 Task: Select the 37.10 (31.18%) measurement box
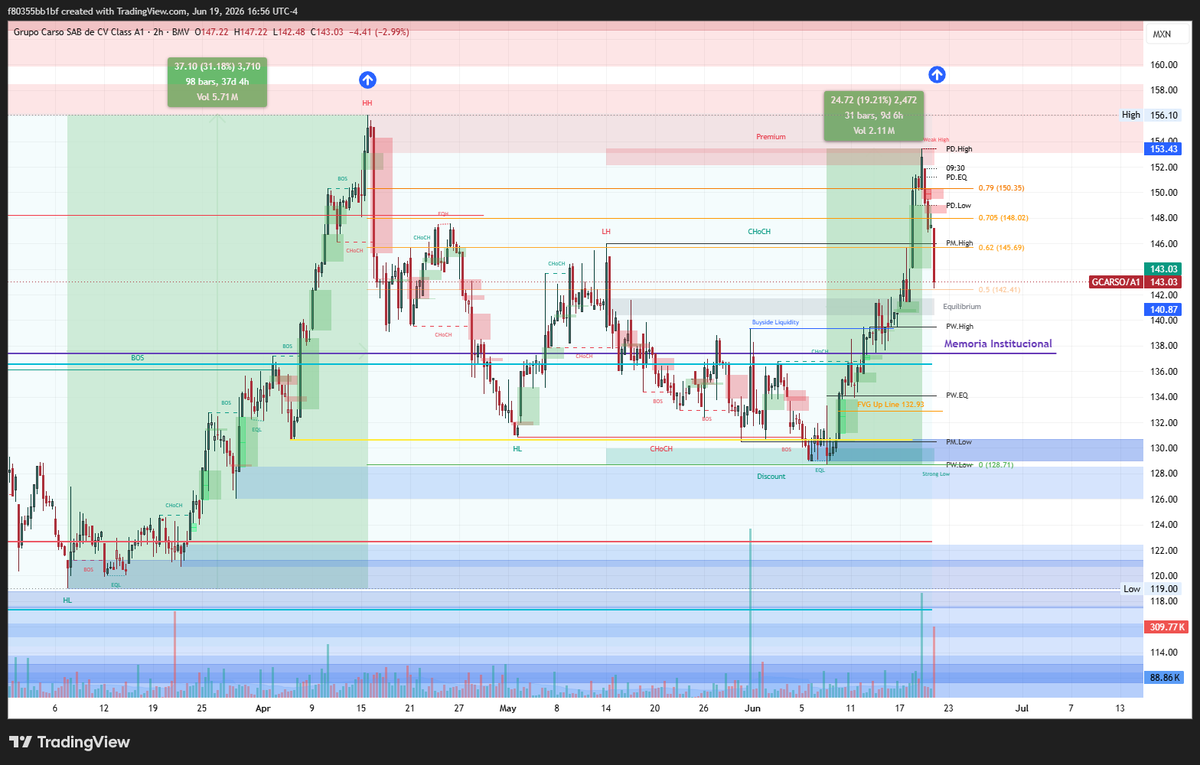217,82
